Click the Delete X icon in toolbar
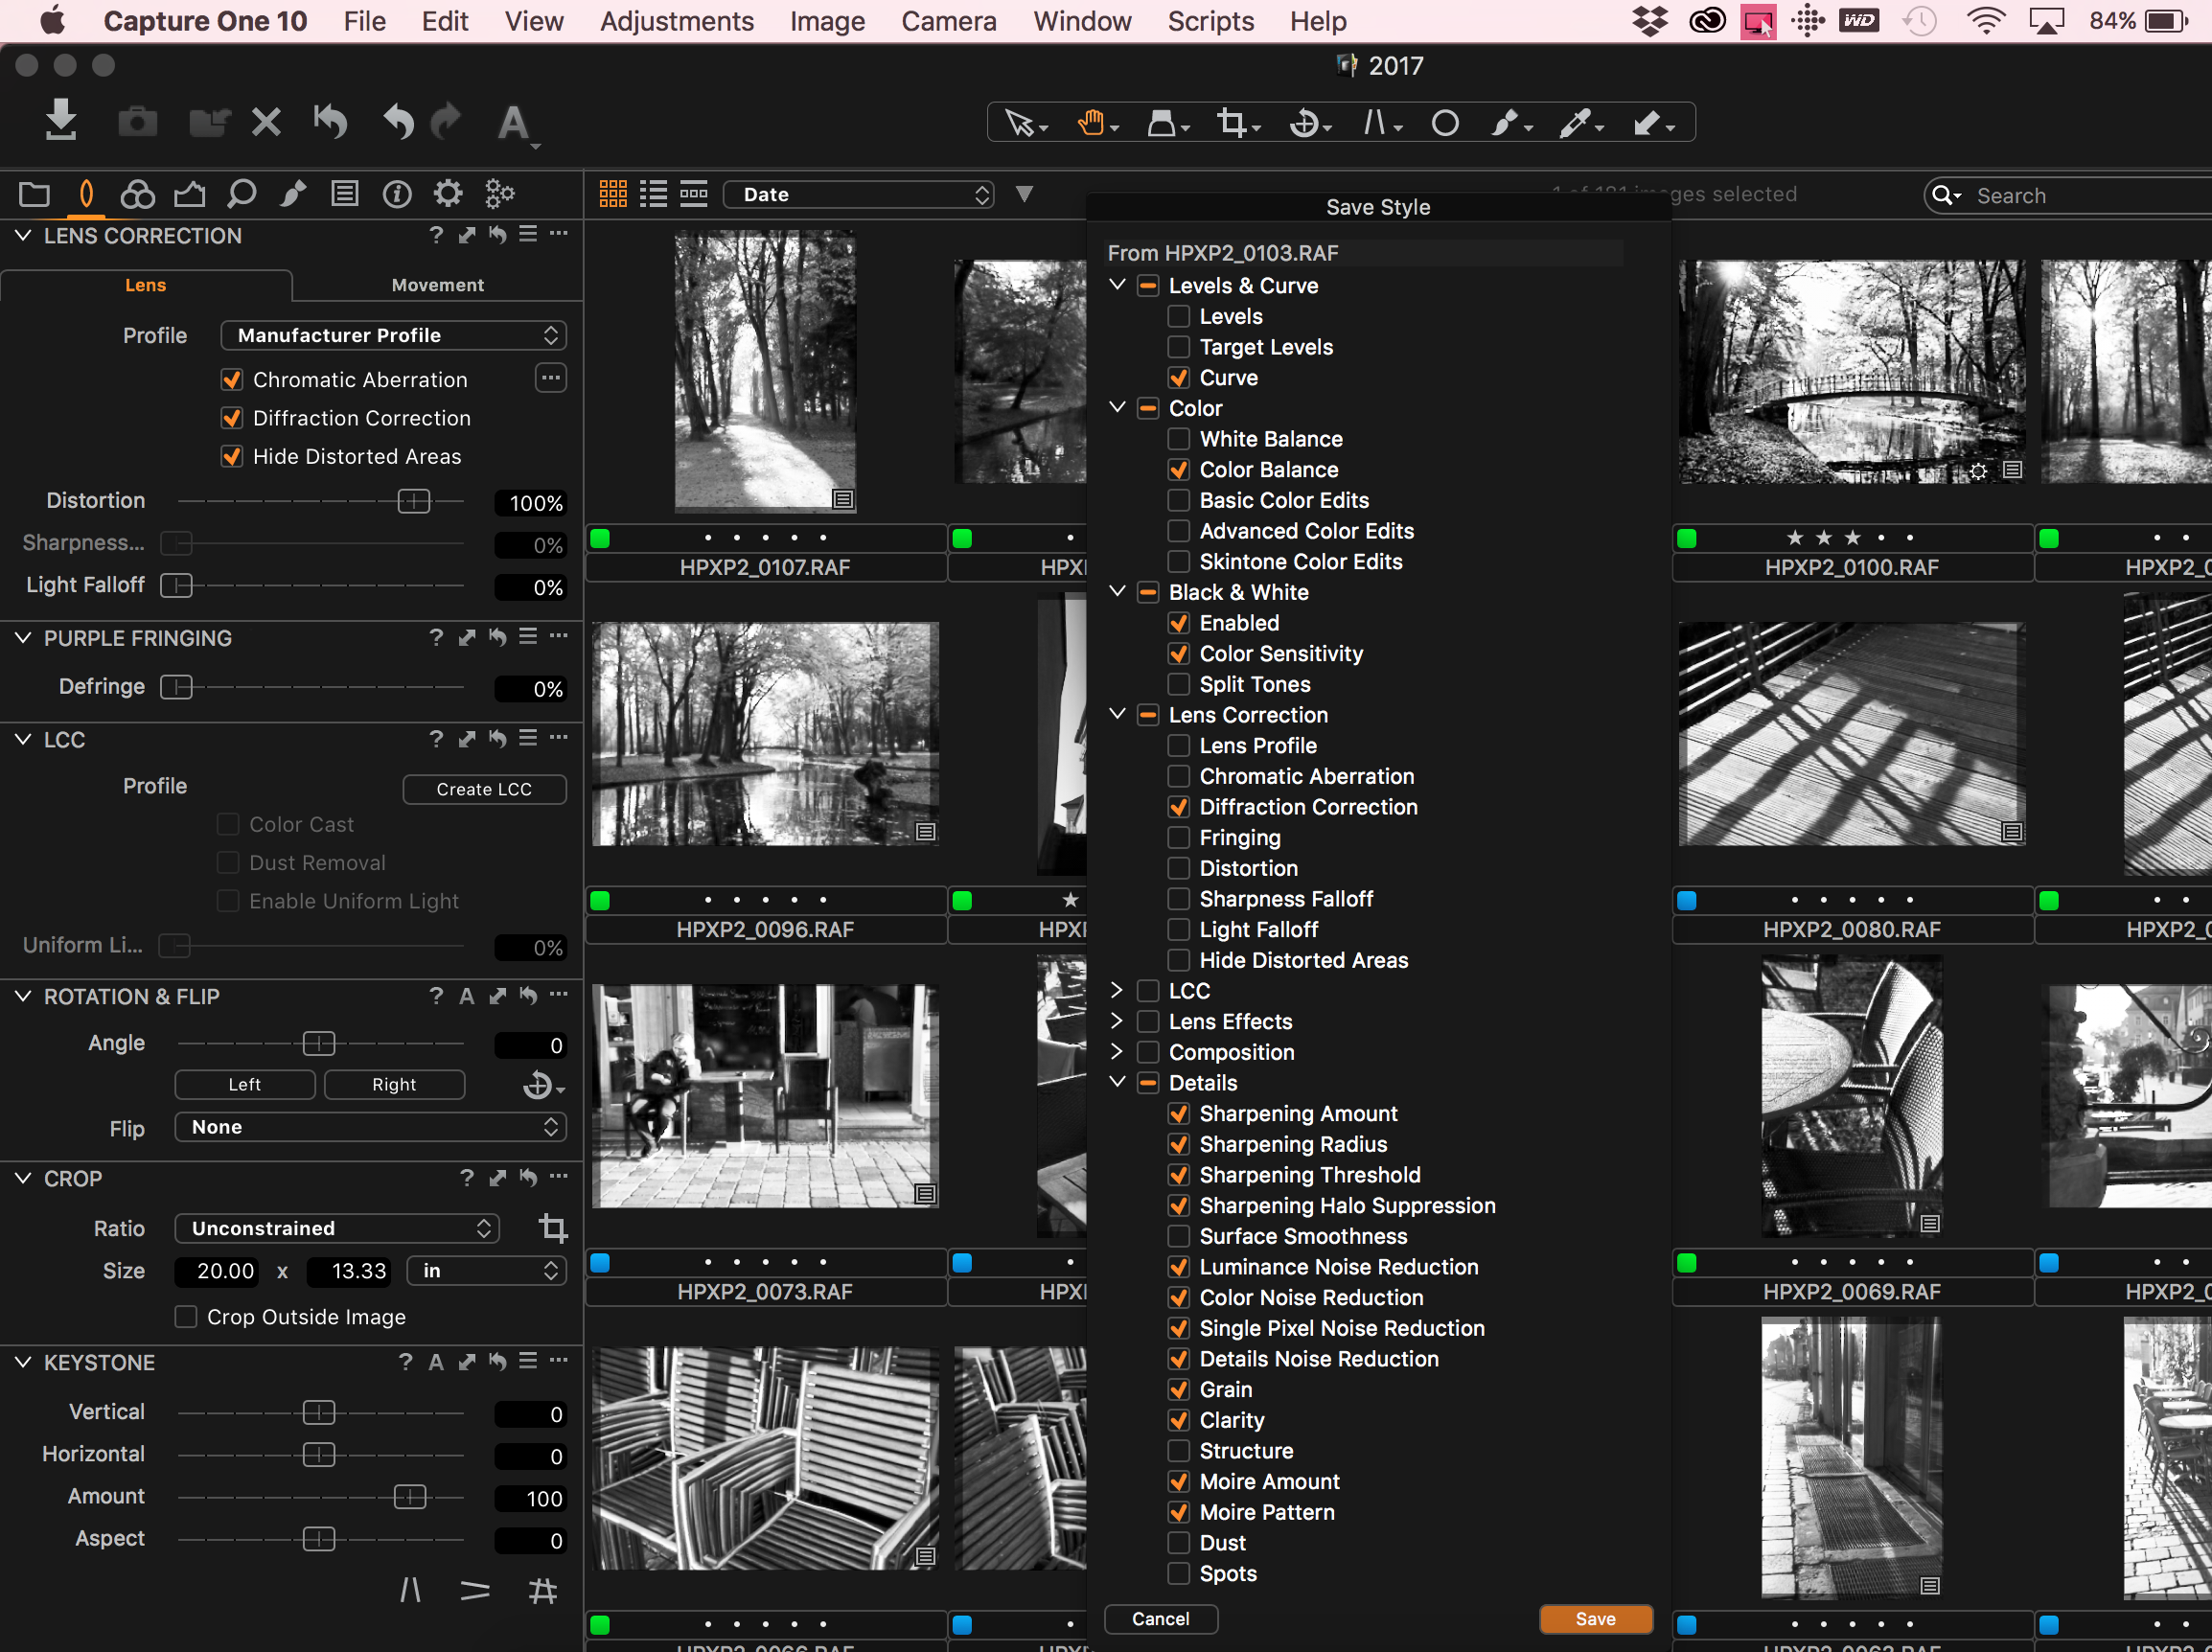Viewport: 2212px width, 1652px height. pyautogui.click(x=266, y=122)
